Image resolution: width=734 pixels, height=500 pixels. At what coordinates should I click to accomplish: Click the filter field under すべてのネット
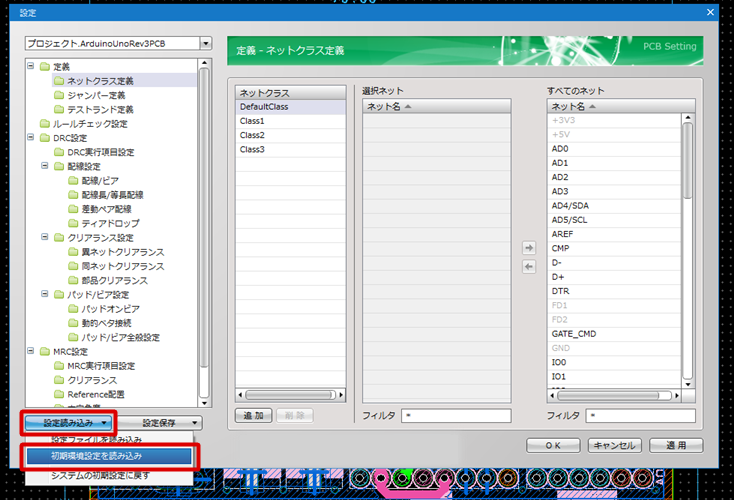click(641, 415)
